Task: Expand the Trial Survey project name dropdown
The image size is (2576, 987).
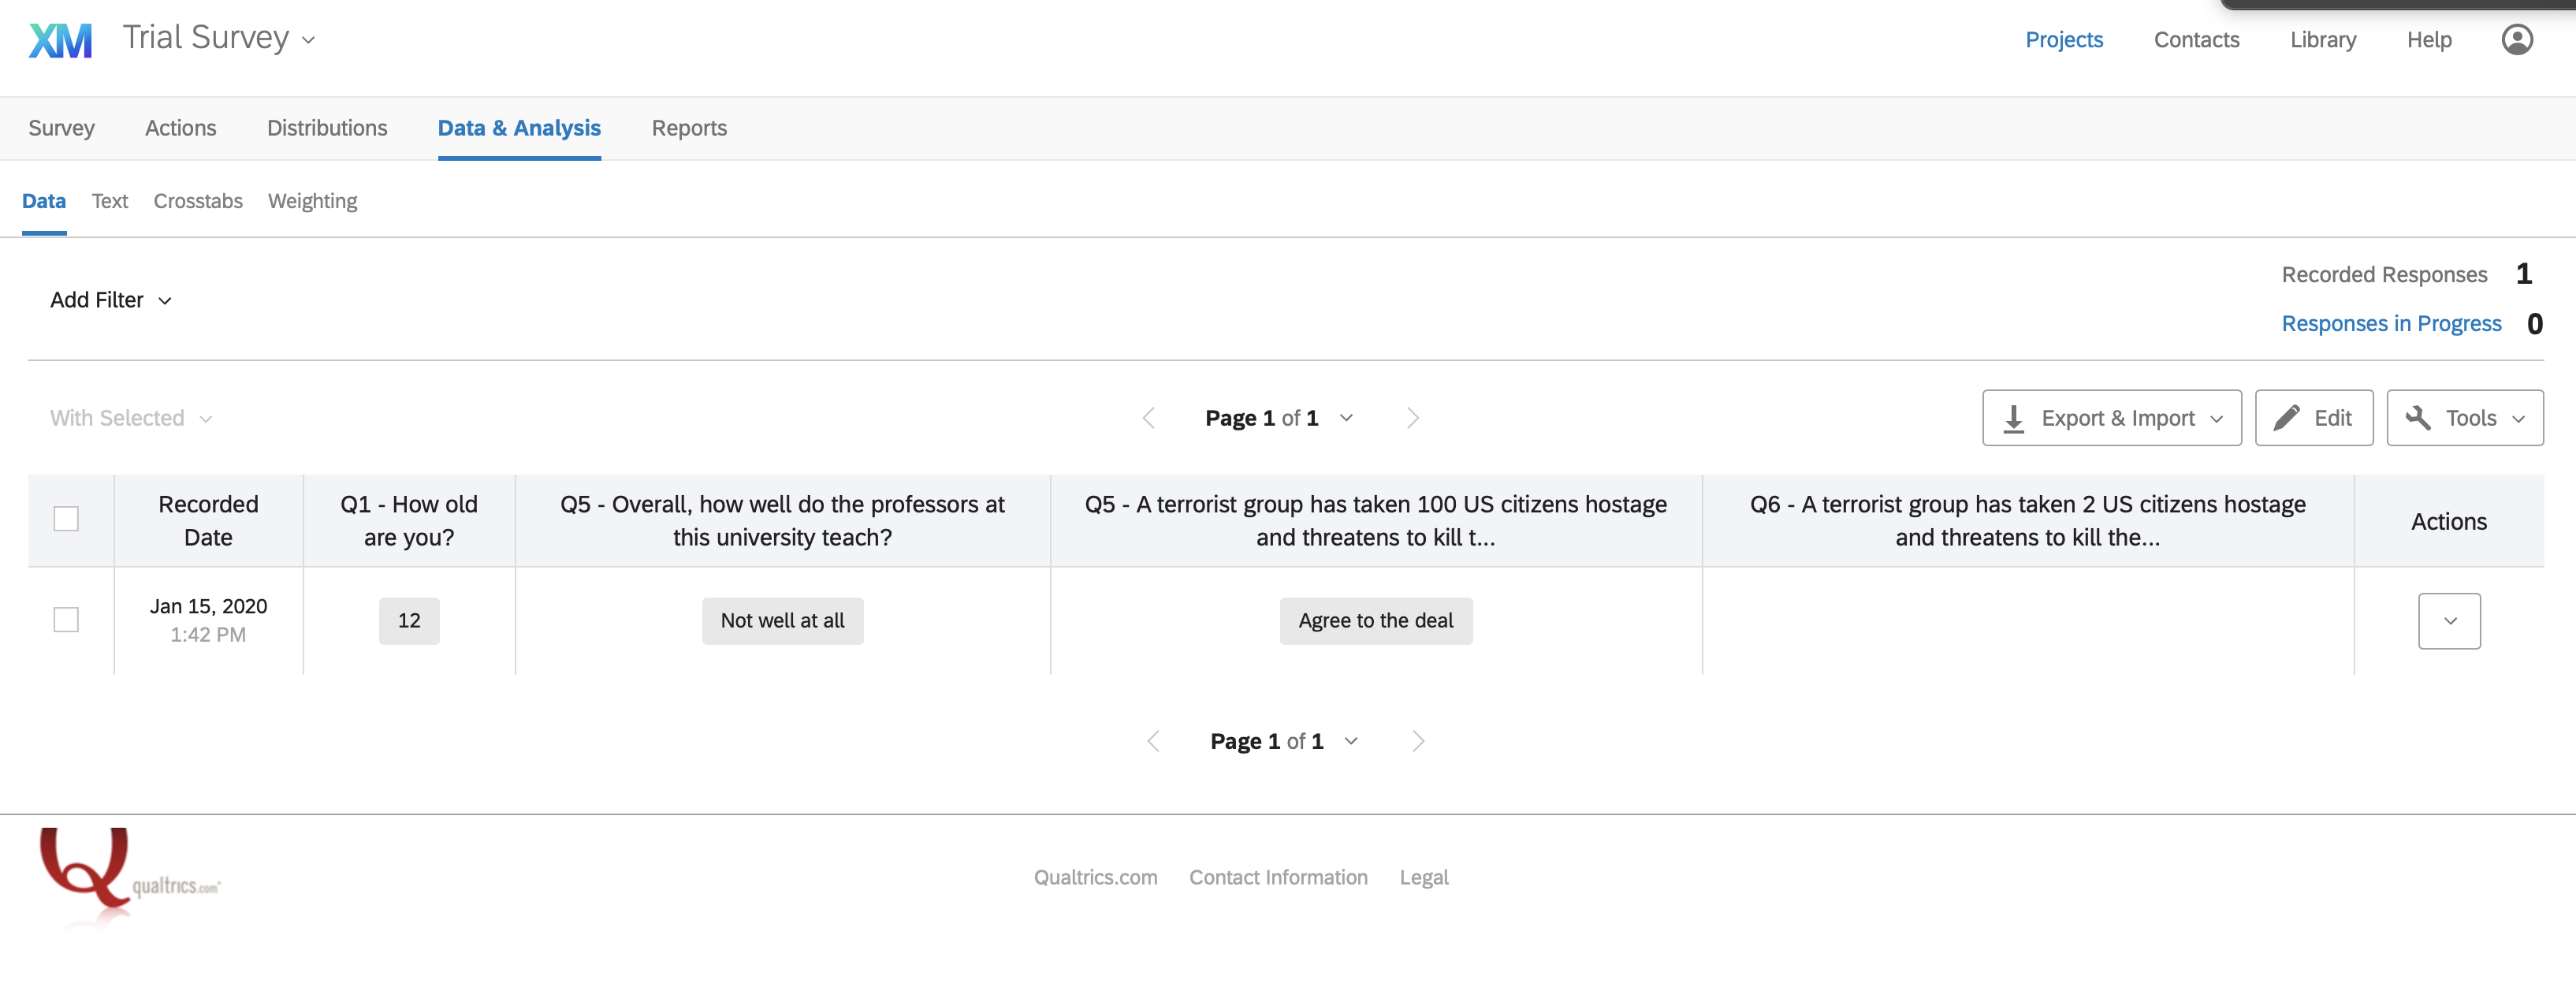Action: point(219,39)
